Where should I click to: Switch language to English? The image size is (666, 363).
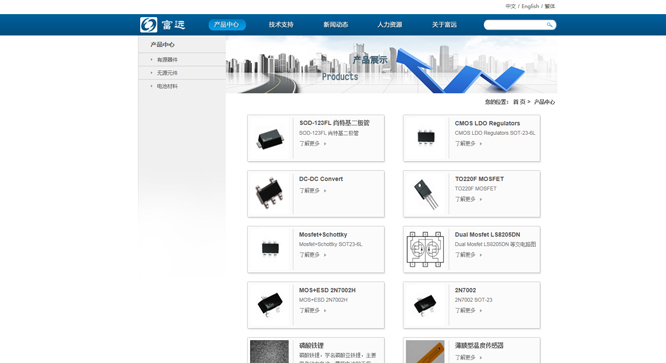[x=530, y=6]
